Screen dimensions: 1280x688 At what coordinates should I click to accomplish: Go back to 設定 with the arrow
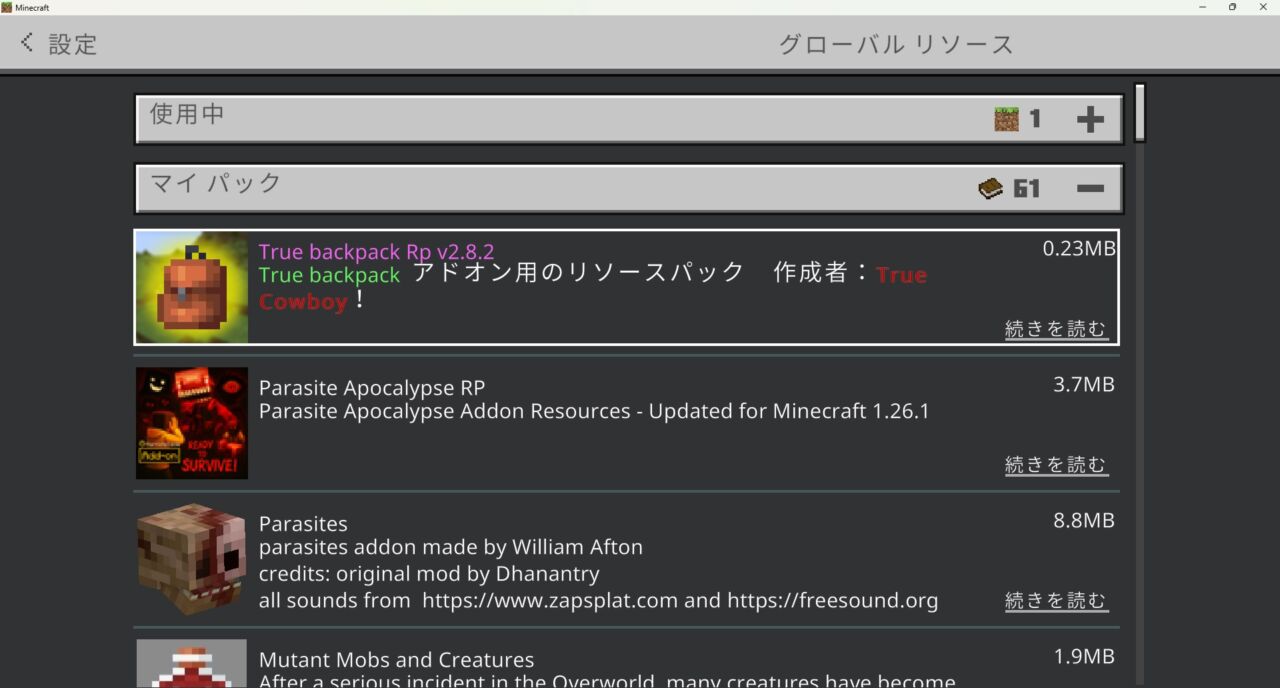(x=27, y=42)
